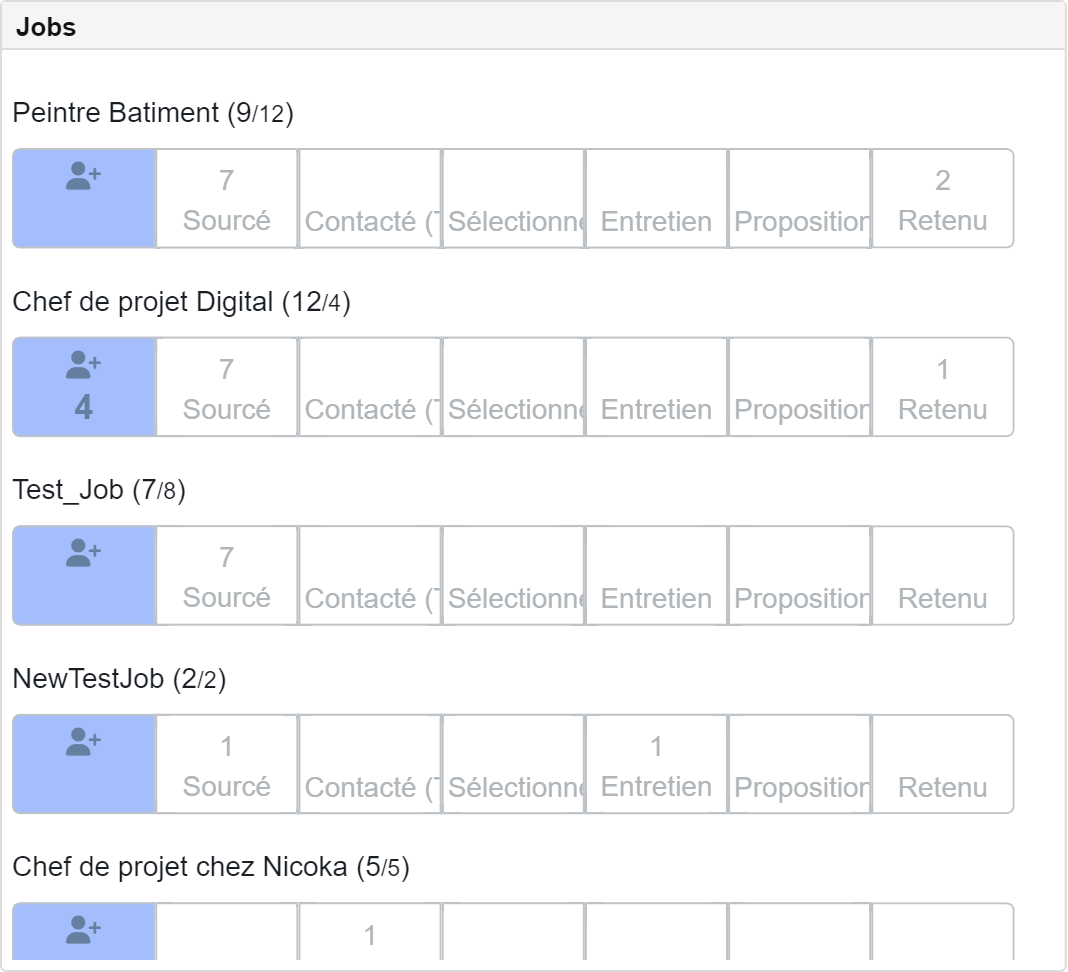Select Sélectionné stage of NewTestJob
Viewport: 1068px width, 972px height.
tap(513, 764)
